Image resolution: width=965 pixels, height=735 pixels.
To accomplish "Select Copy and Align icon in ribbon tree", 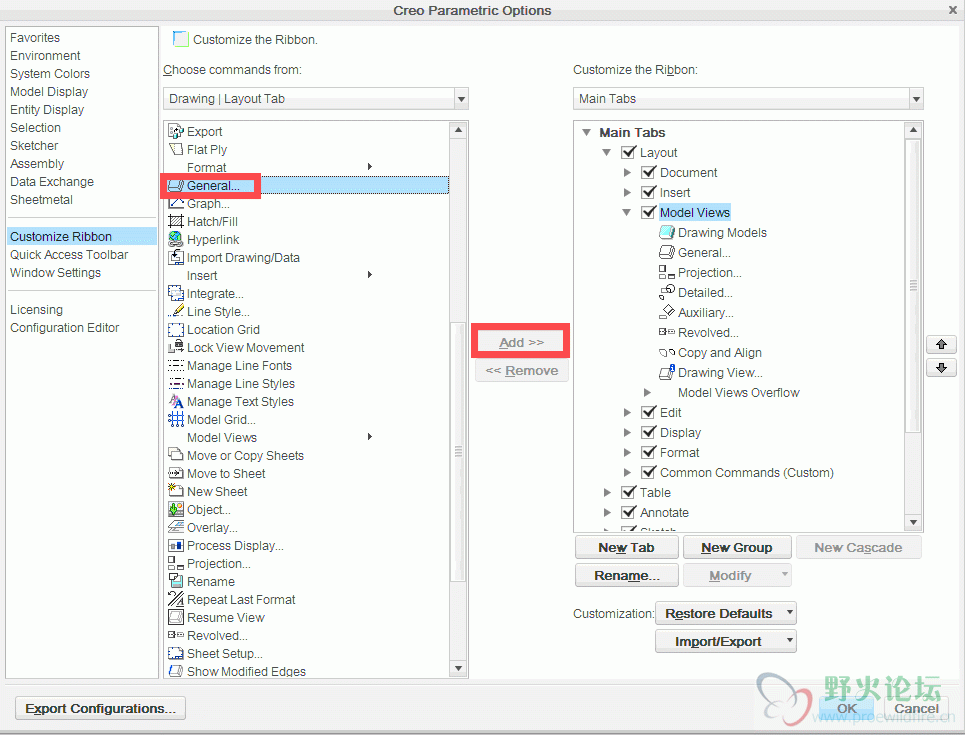I will [x=667, y=353].
